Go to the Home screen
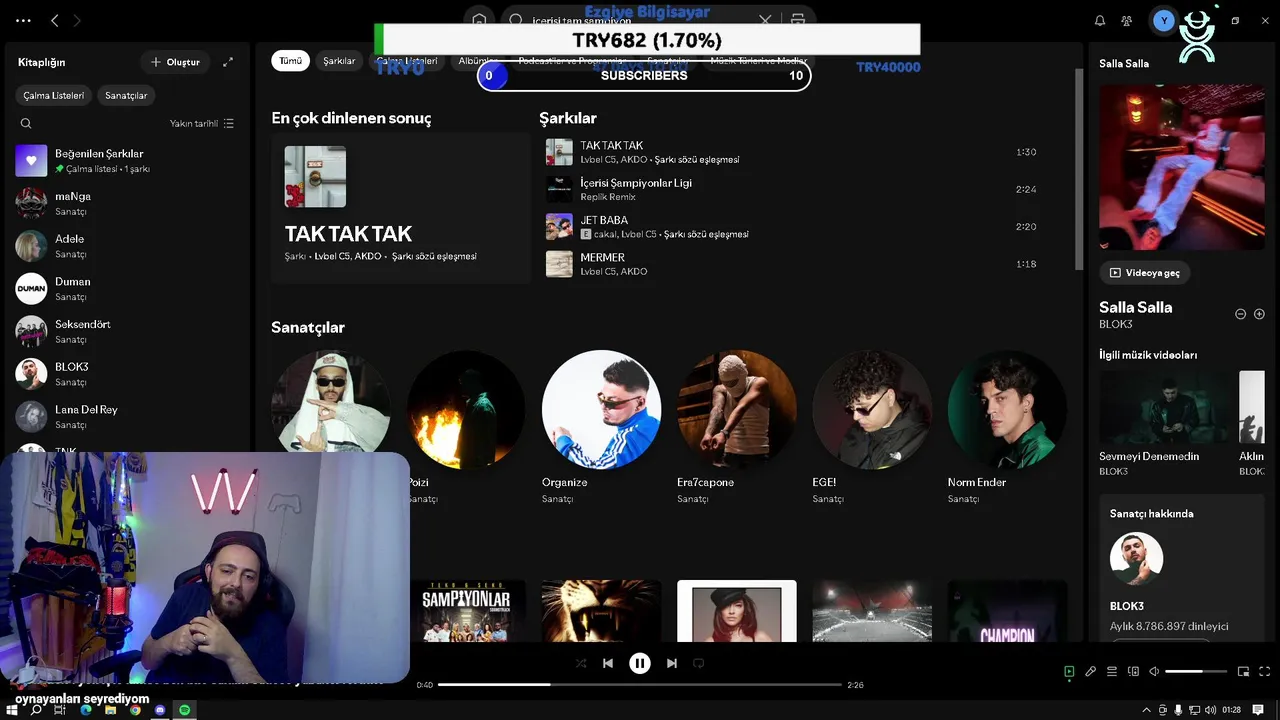 tap(479, 20)
